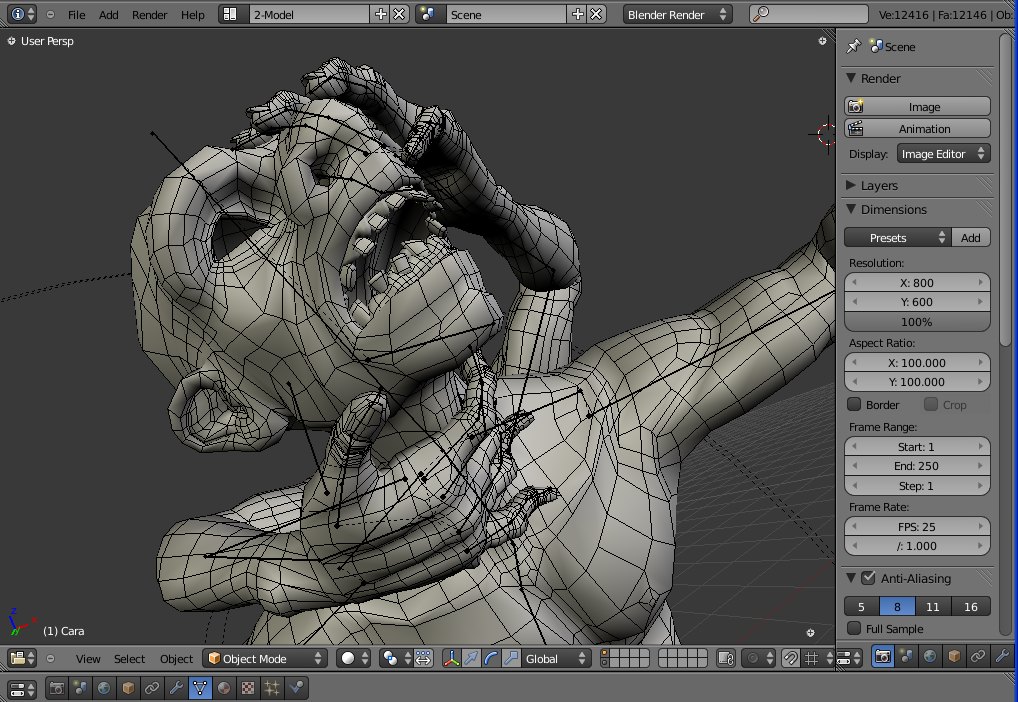Enable the Full Sample checkbox
The height and width of the screenshot is (702, 1018).
[854, 628]
